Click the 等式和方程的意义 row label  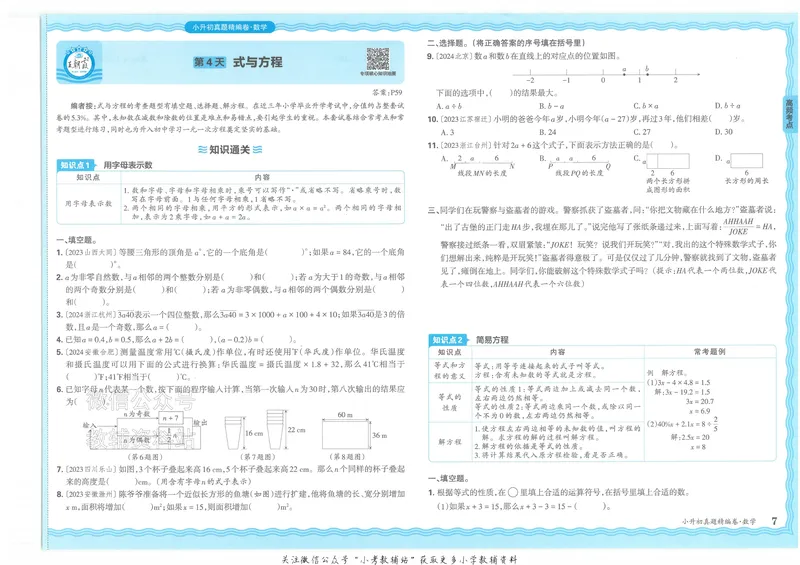point(449,371)
